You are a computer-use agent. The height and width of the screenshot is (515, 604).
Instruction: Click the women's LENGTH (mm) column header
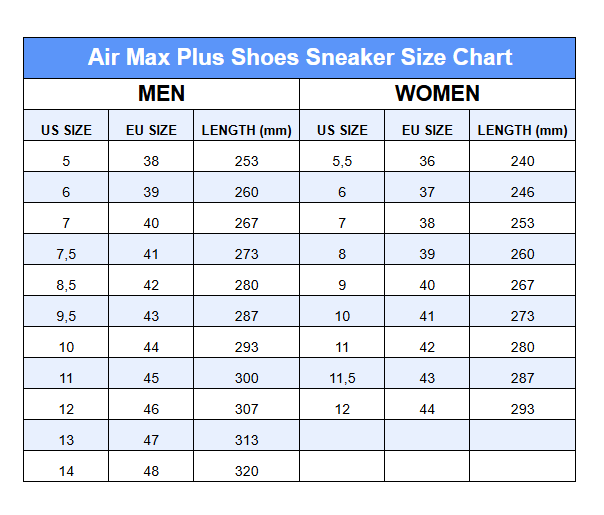point(522,130)
